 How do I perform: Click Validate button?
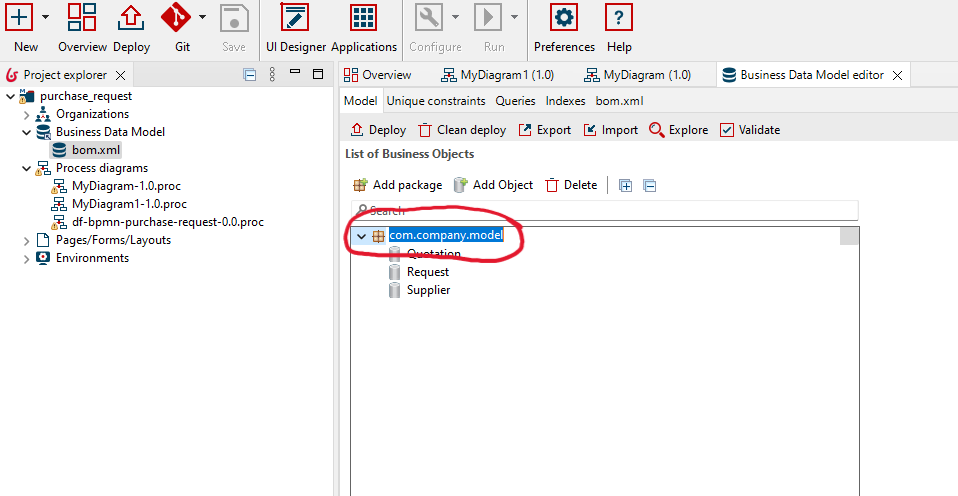click(750, 130)
